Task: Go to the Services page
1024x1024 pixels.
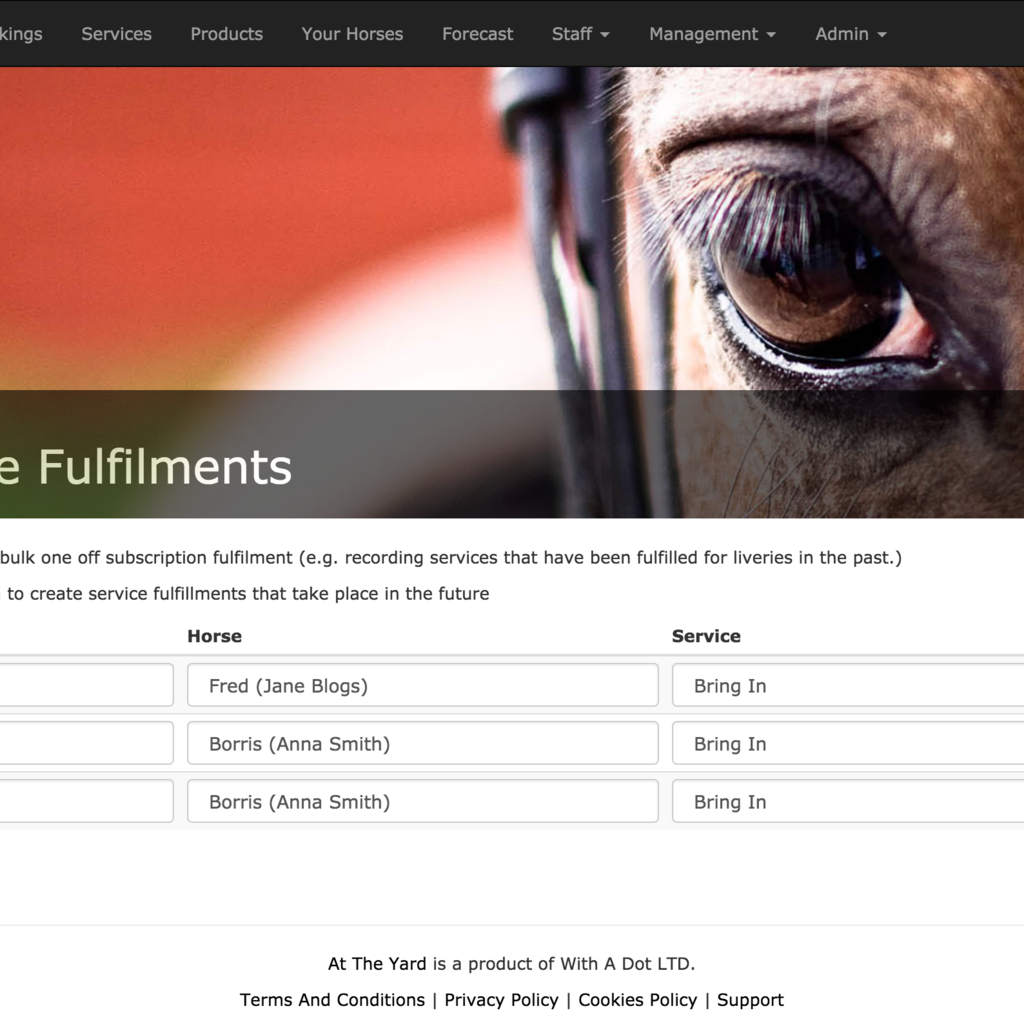Action: 116,34
